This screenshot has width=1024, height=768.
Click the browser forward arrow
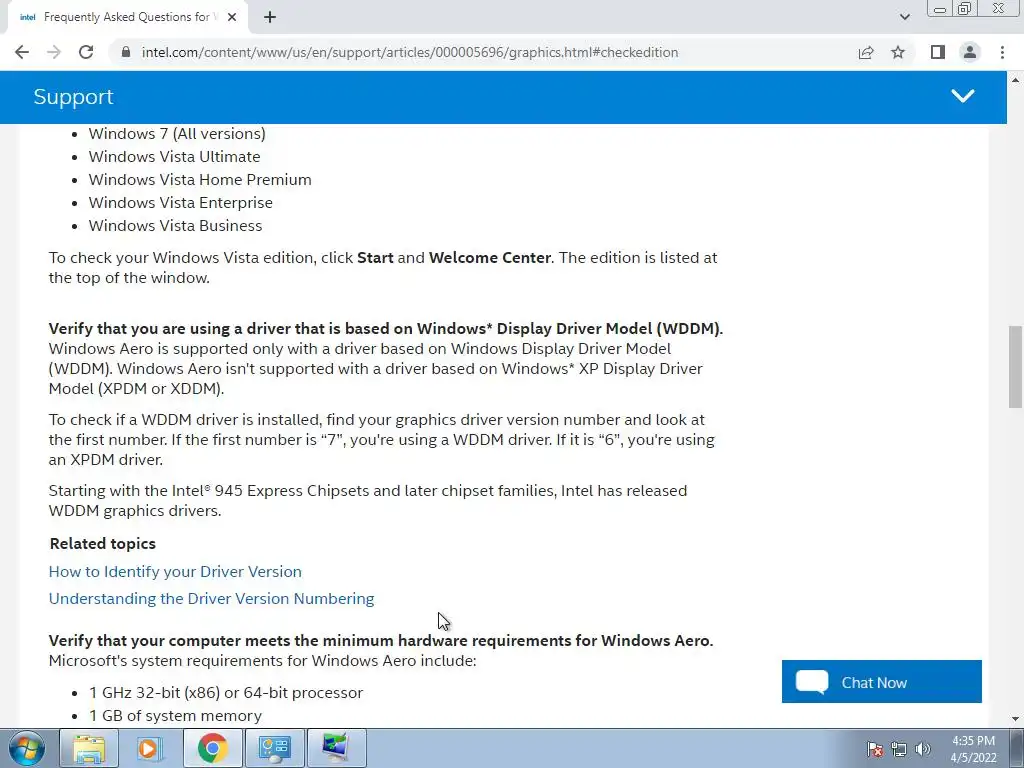point(54,52)
